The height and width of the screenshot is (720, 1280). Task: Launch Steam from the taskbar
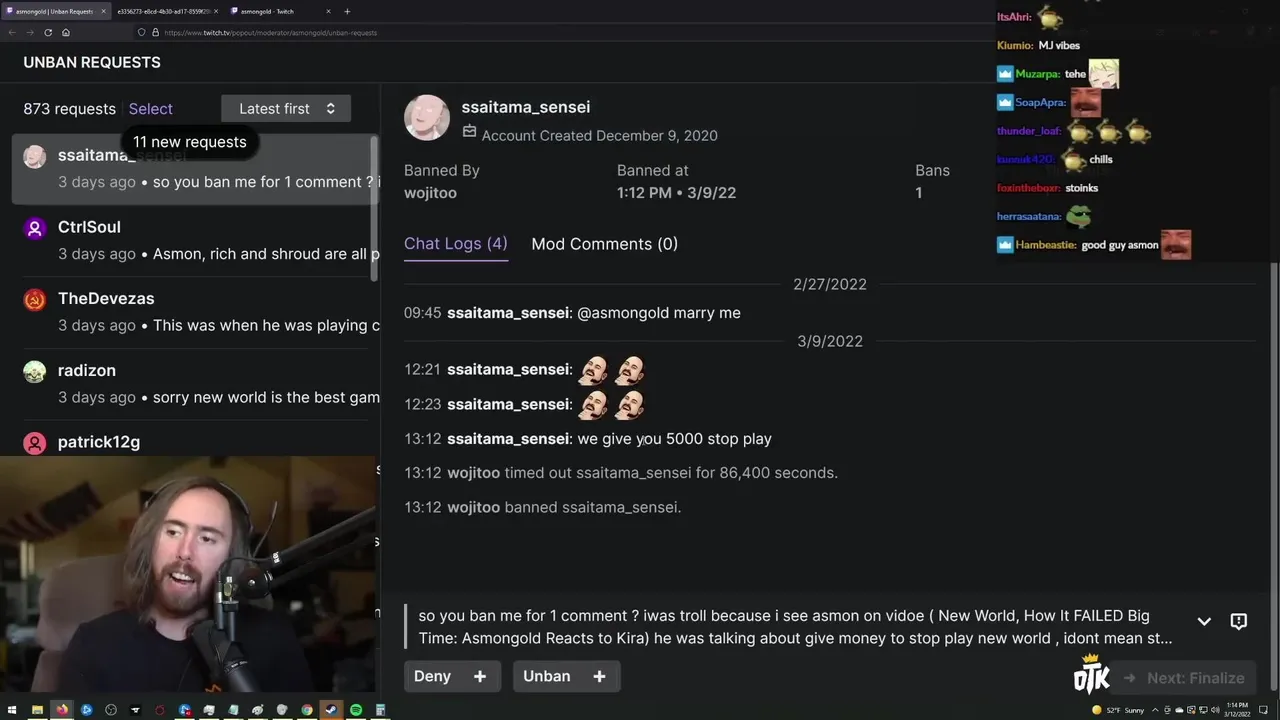332,710
